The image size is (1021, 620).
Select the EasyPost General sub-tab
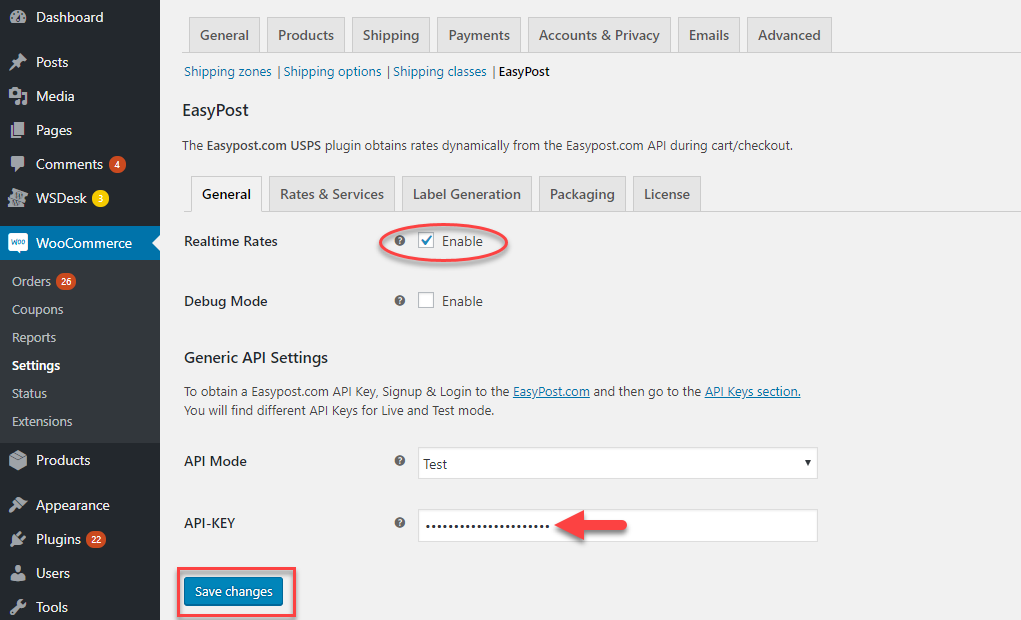click(x=227, y=194)
